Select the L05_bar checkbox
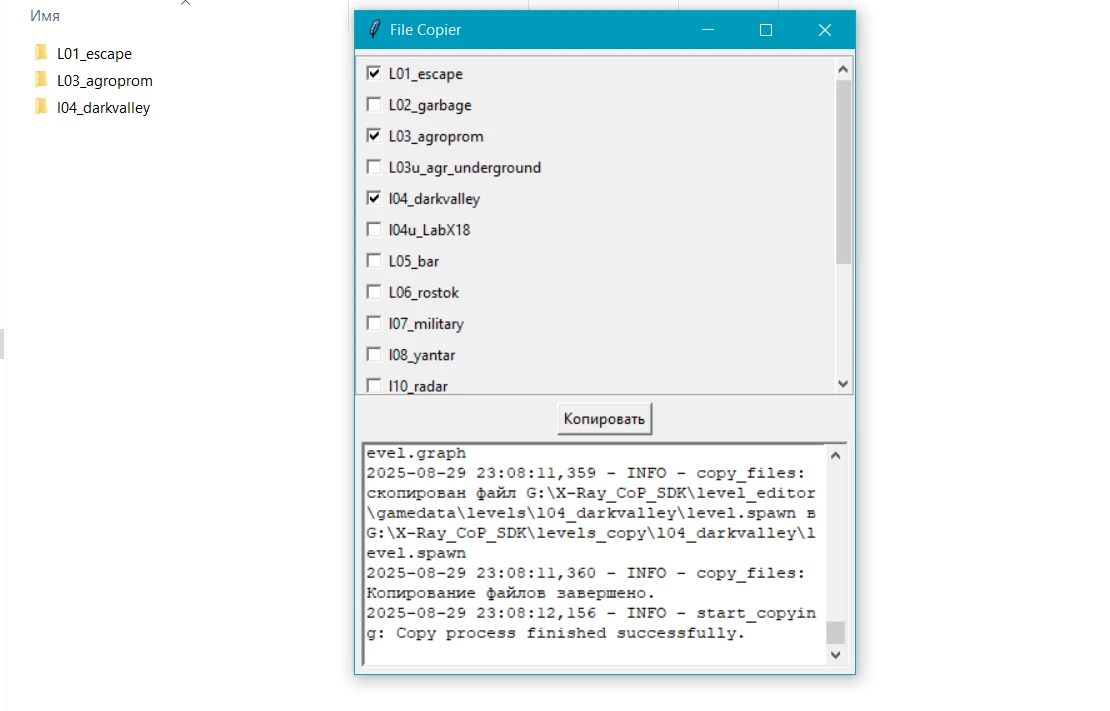1110x711 pixels. tap(374, 261)
